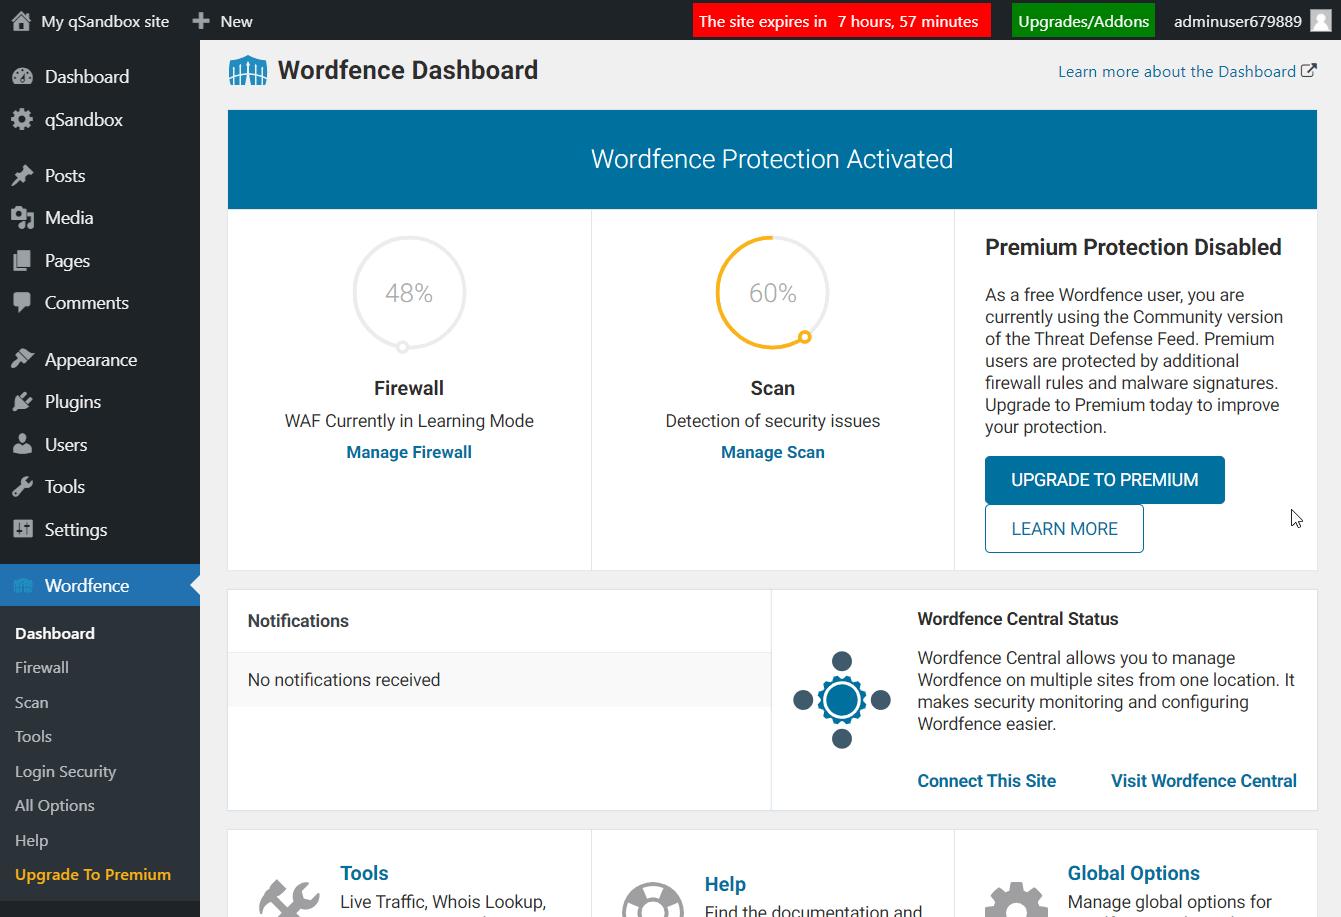
Task: Click the Scan 60% status circle
Action: (x=773, y=293)
